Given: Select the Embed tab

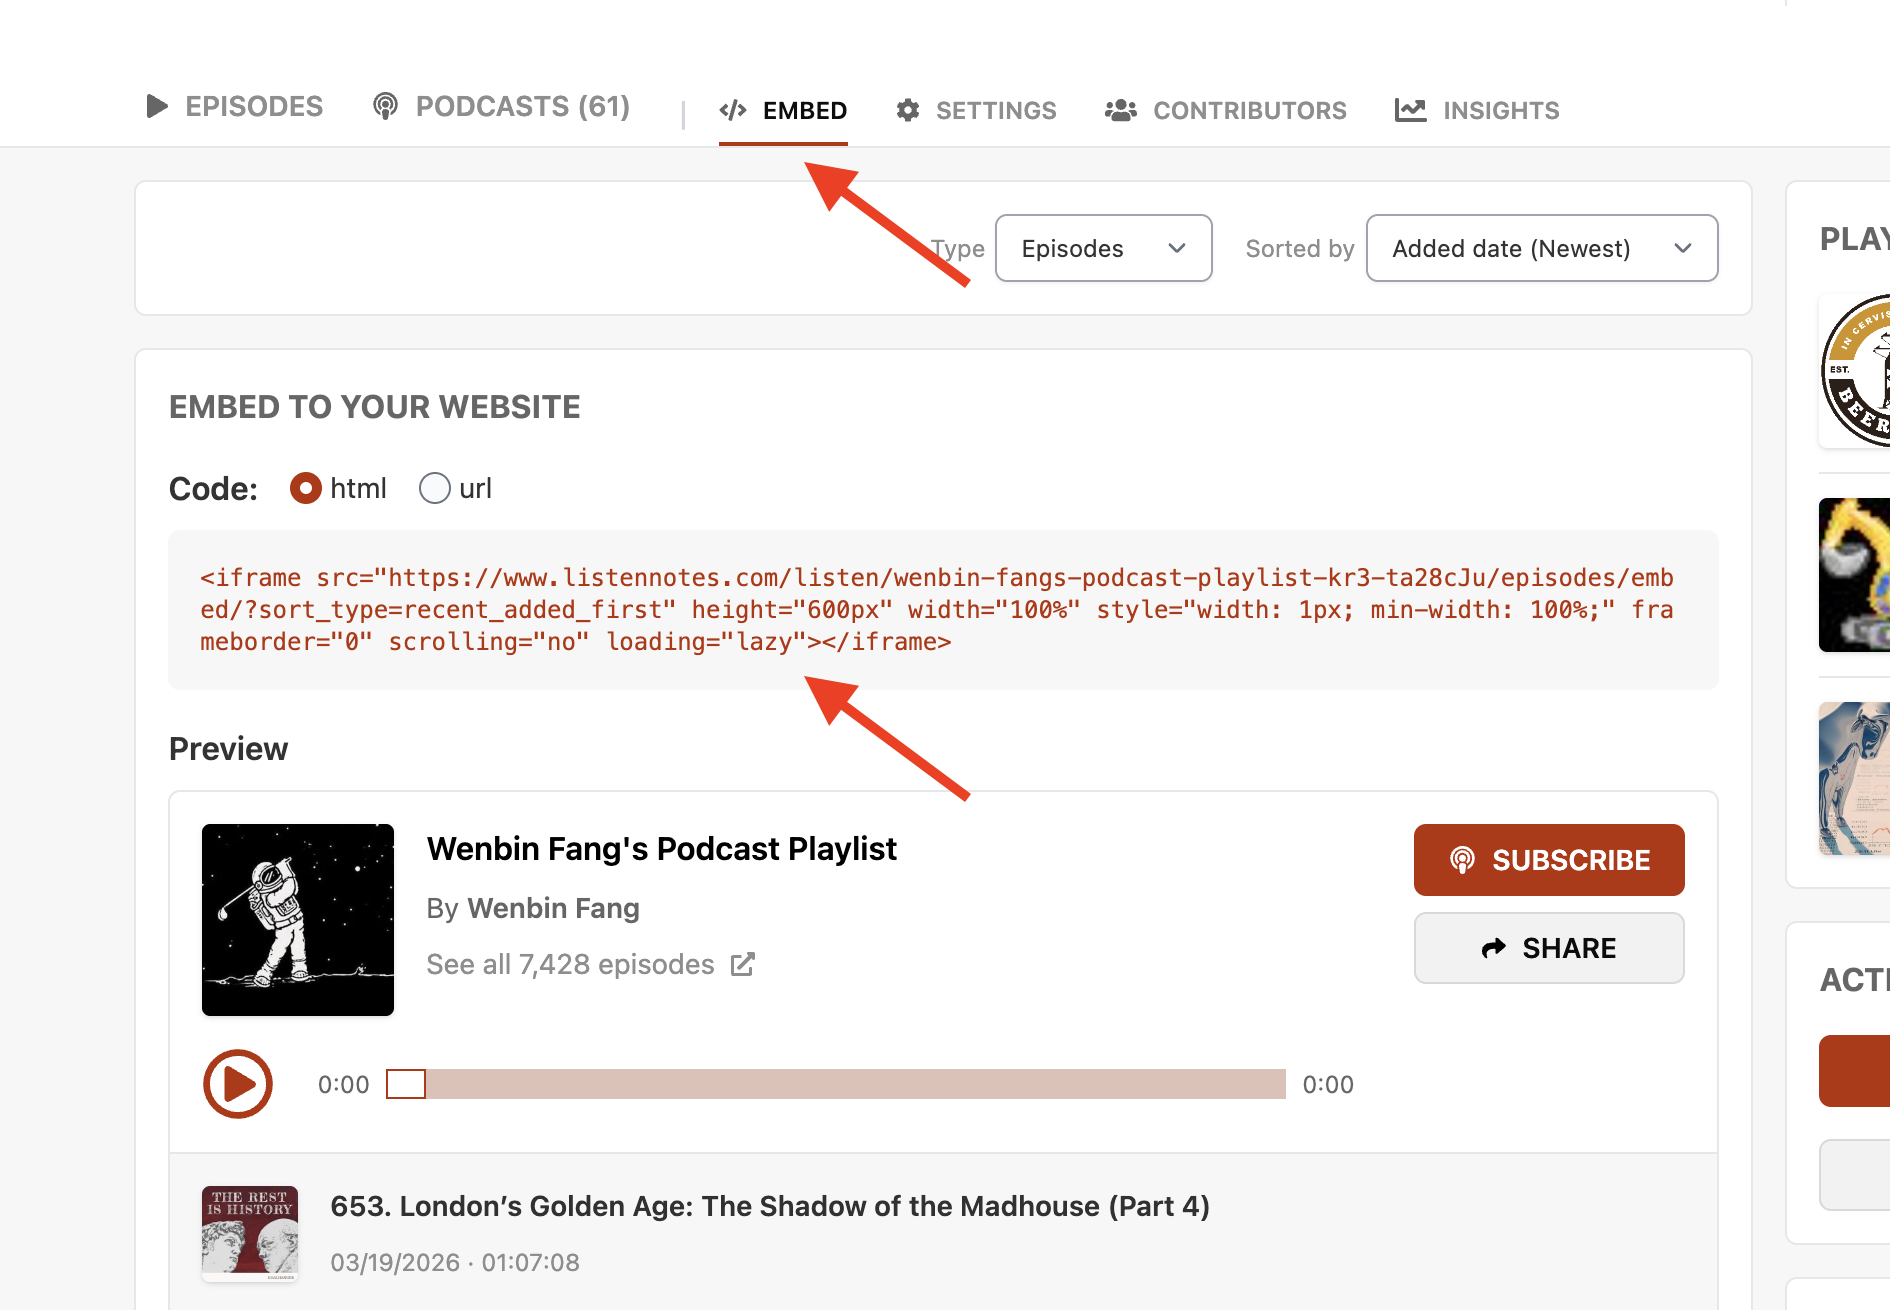Looking at the screenshot, I should click(x=783, y=110).
